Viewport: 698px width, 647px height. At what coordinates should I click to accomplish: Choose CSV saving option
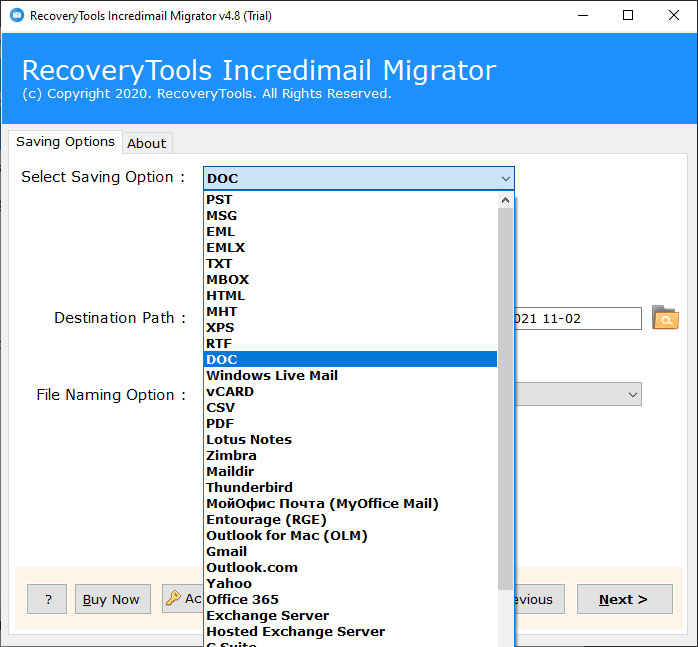350,407
